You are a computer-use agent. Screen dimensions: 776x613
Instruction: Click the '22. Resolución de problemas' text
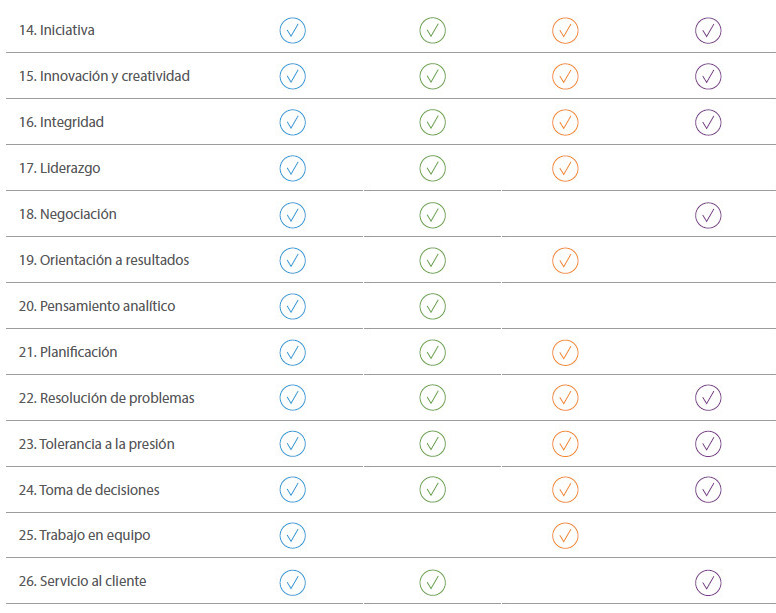coord(107,398)
